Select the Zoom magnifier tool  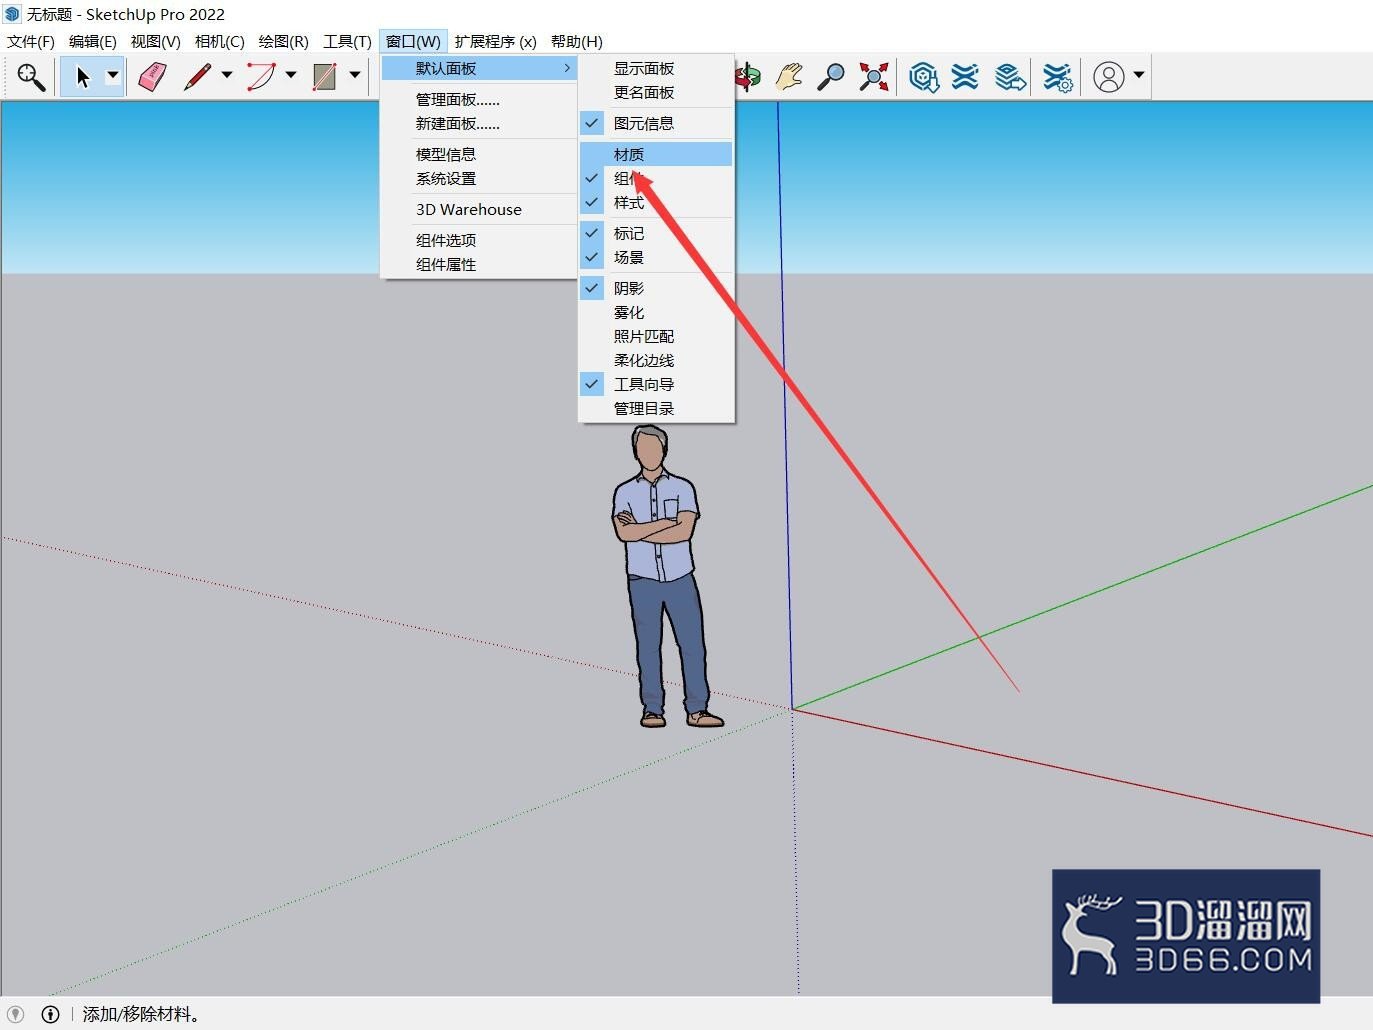[831, 76]
